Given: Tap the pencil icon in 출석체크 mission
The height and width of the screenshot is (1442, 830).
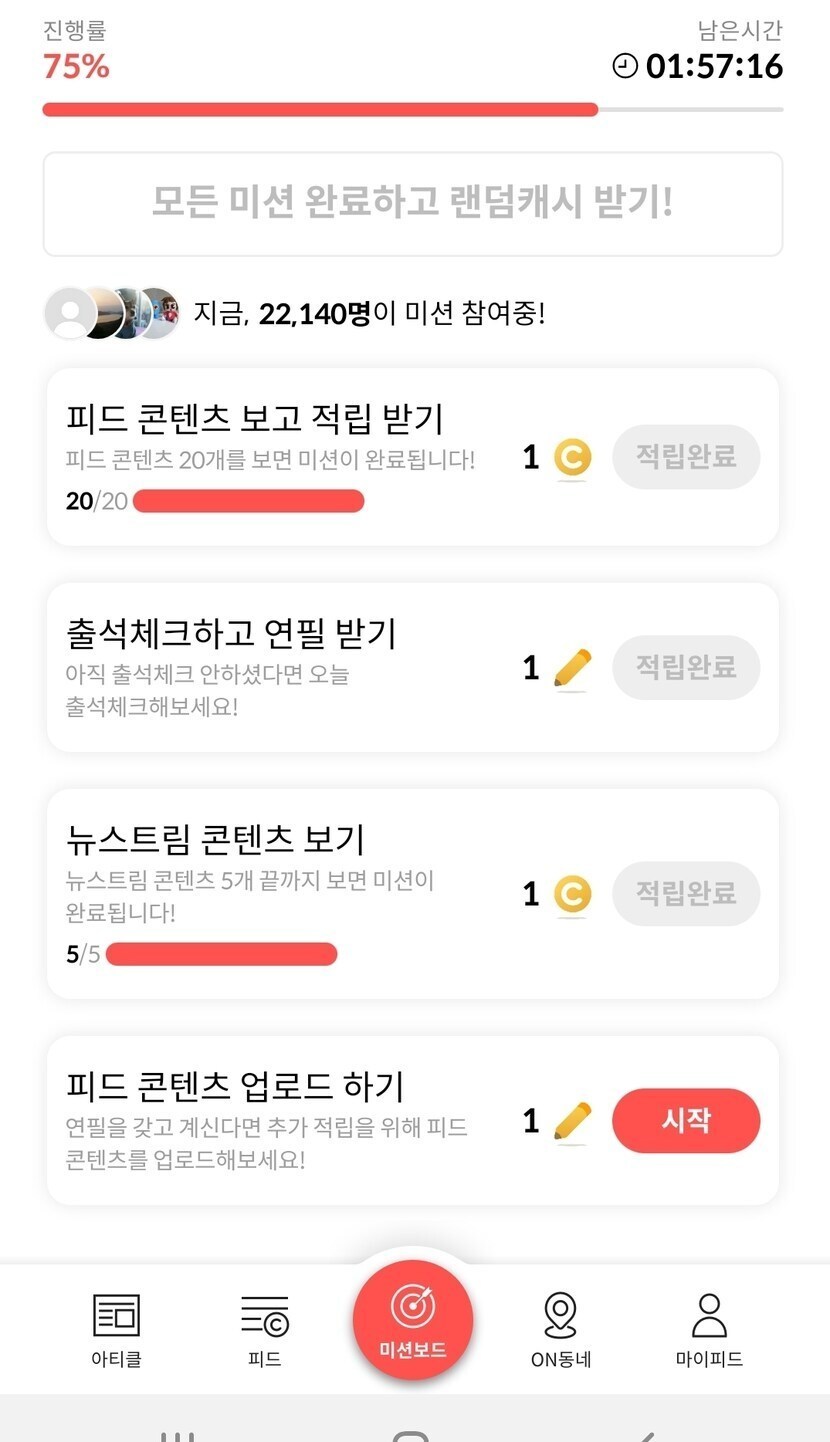Looking at the screenshot, I should click(572, 668).
